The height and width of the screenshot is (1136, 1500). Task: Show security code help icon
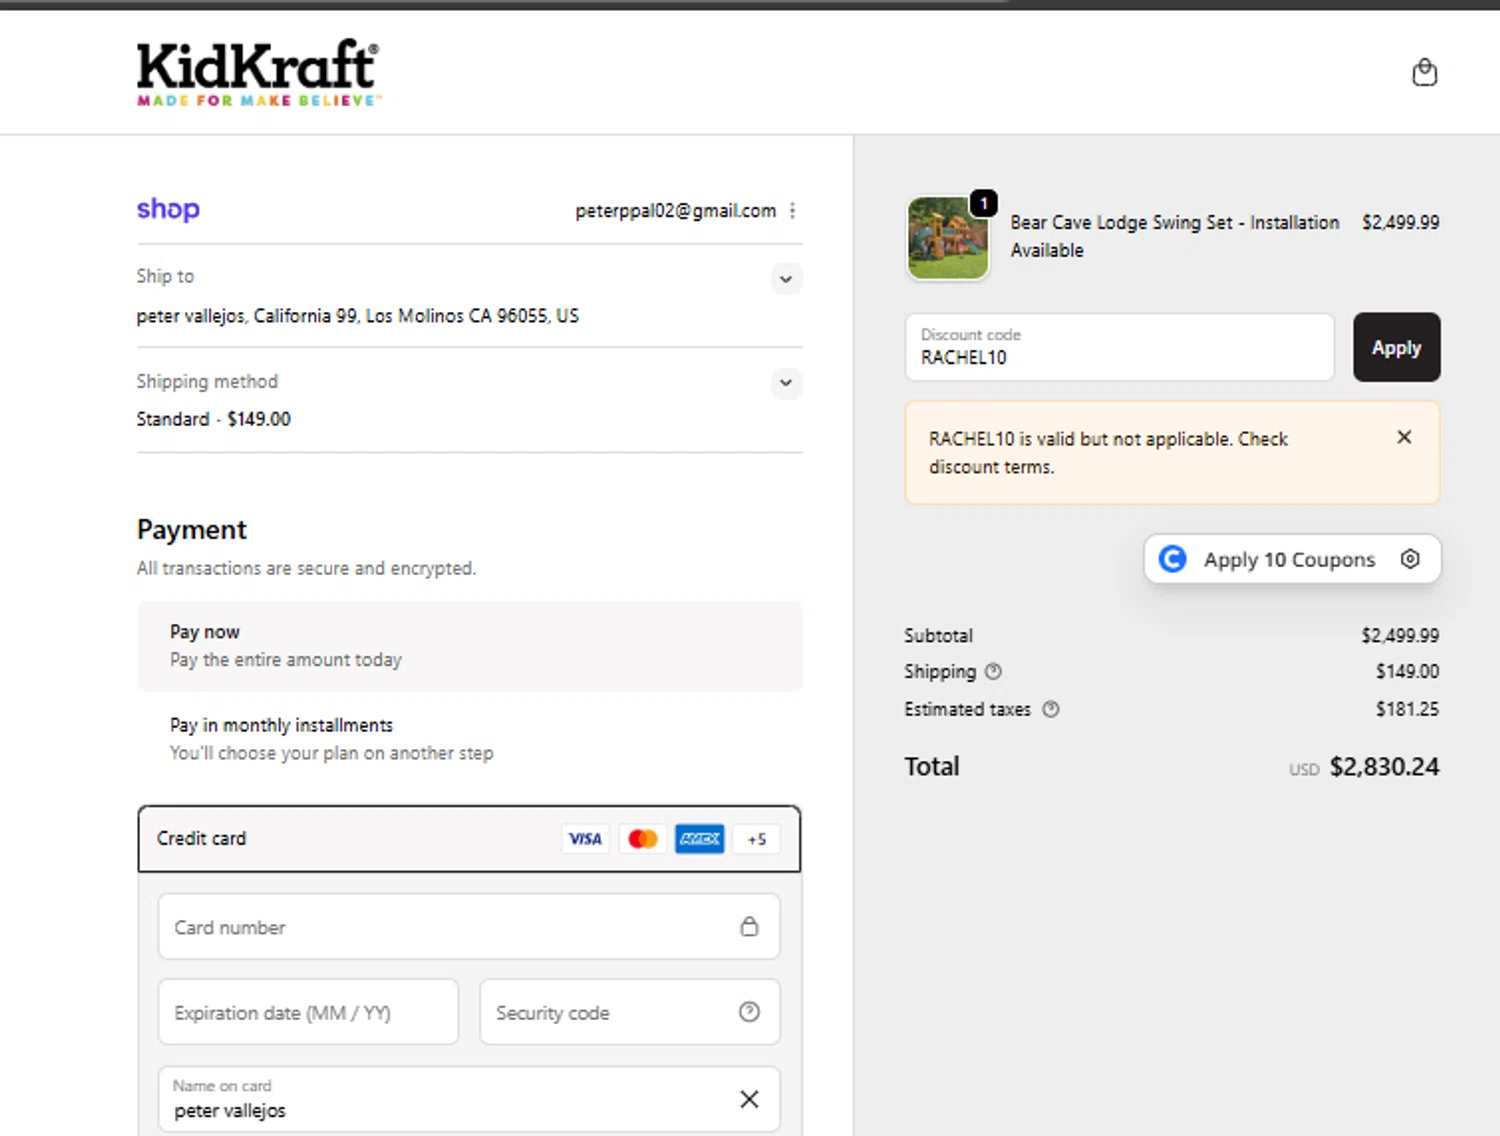[x=749, y=1012]
